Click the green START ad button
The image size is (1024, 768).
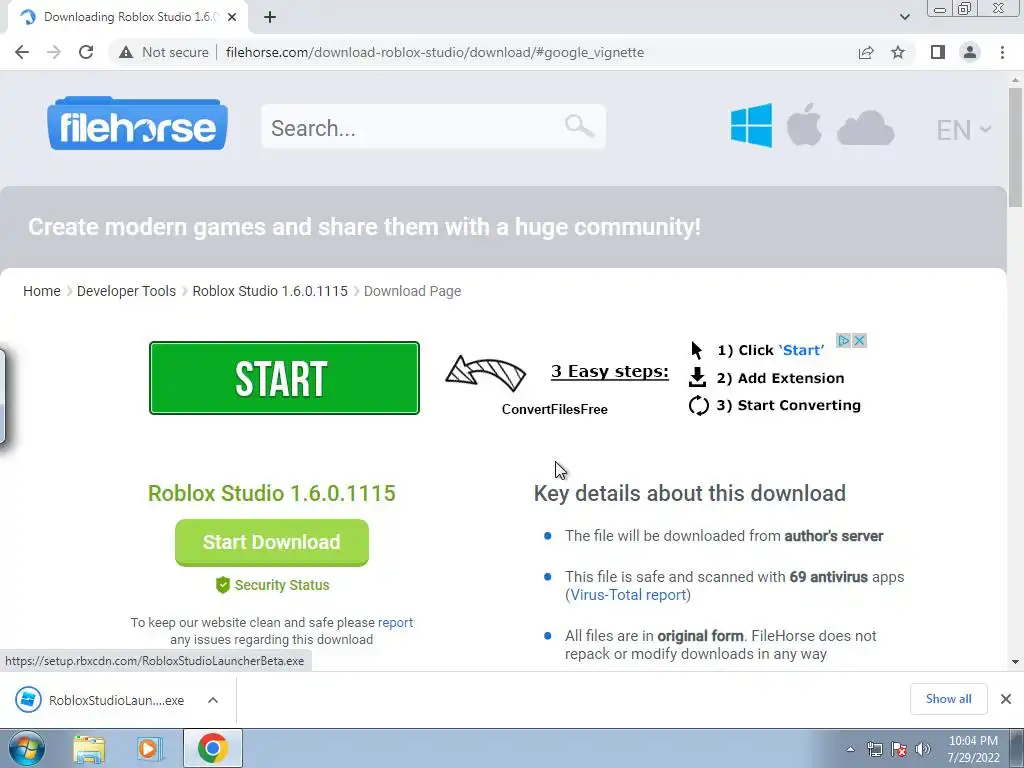coord(284,378)
